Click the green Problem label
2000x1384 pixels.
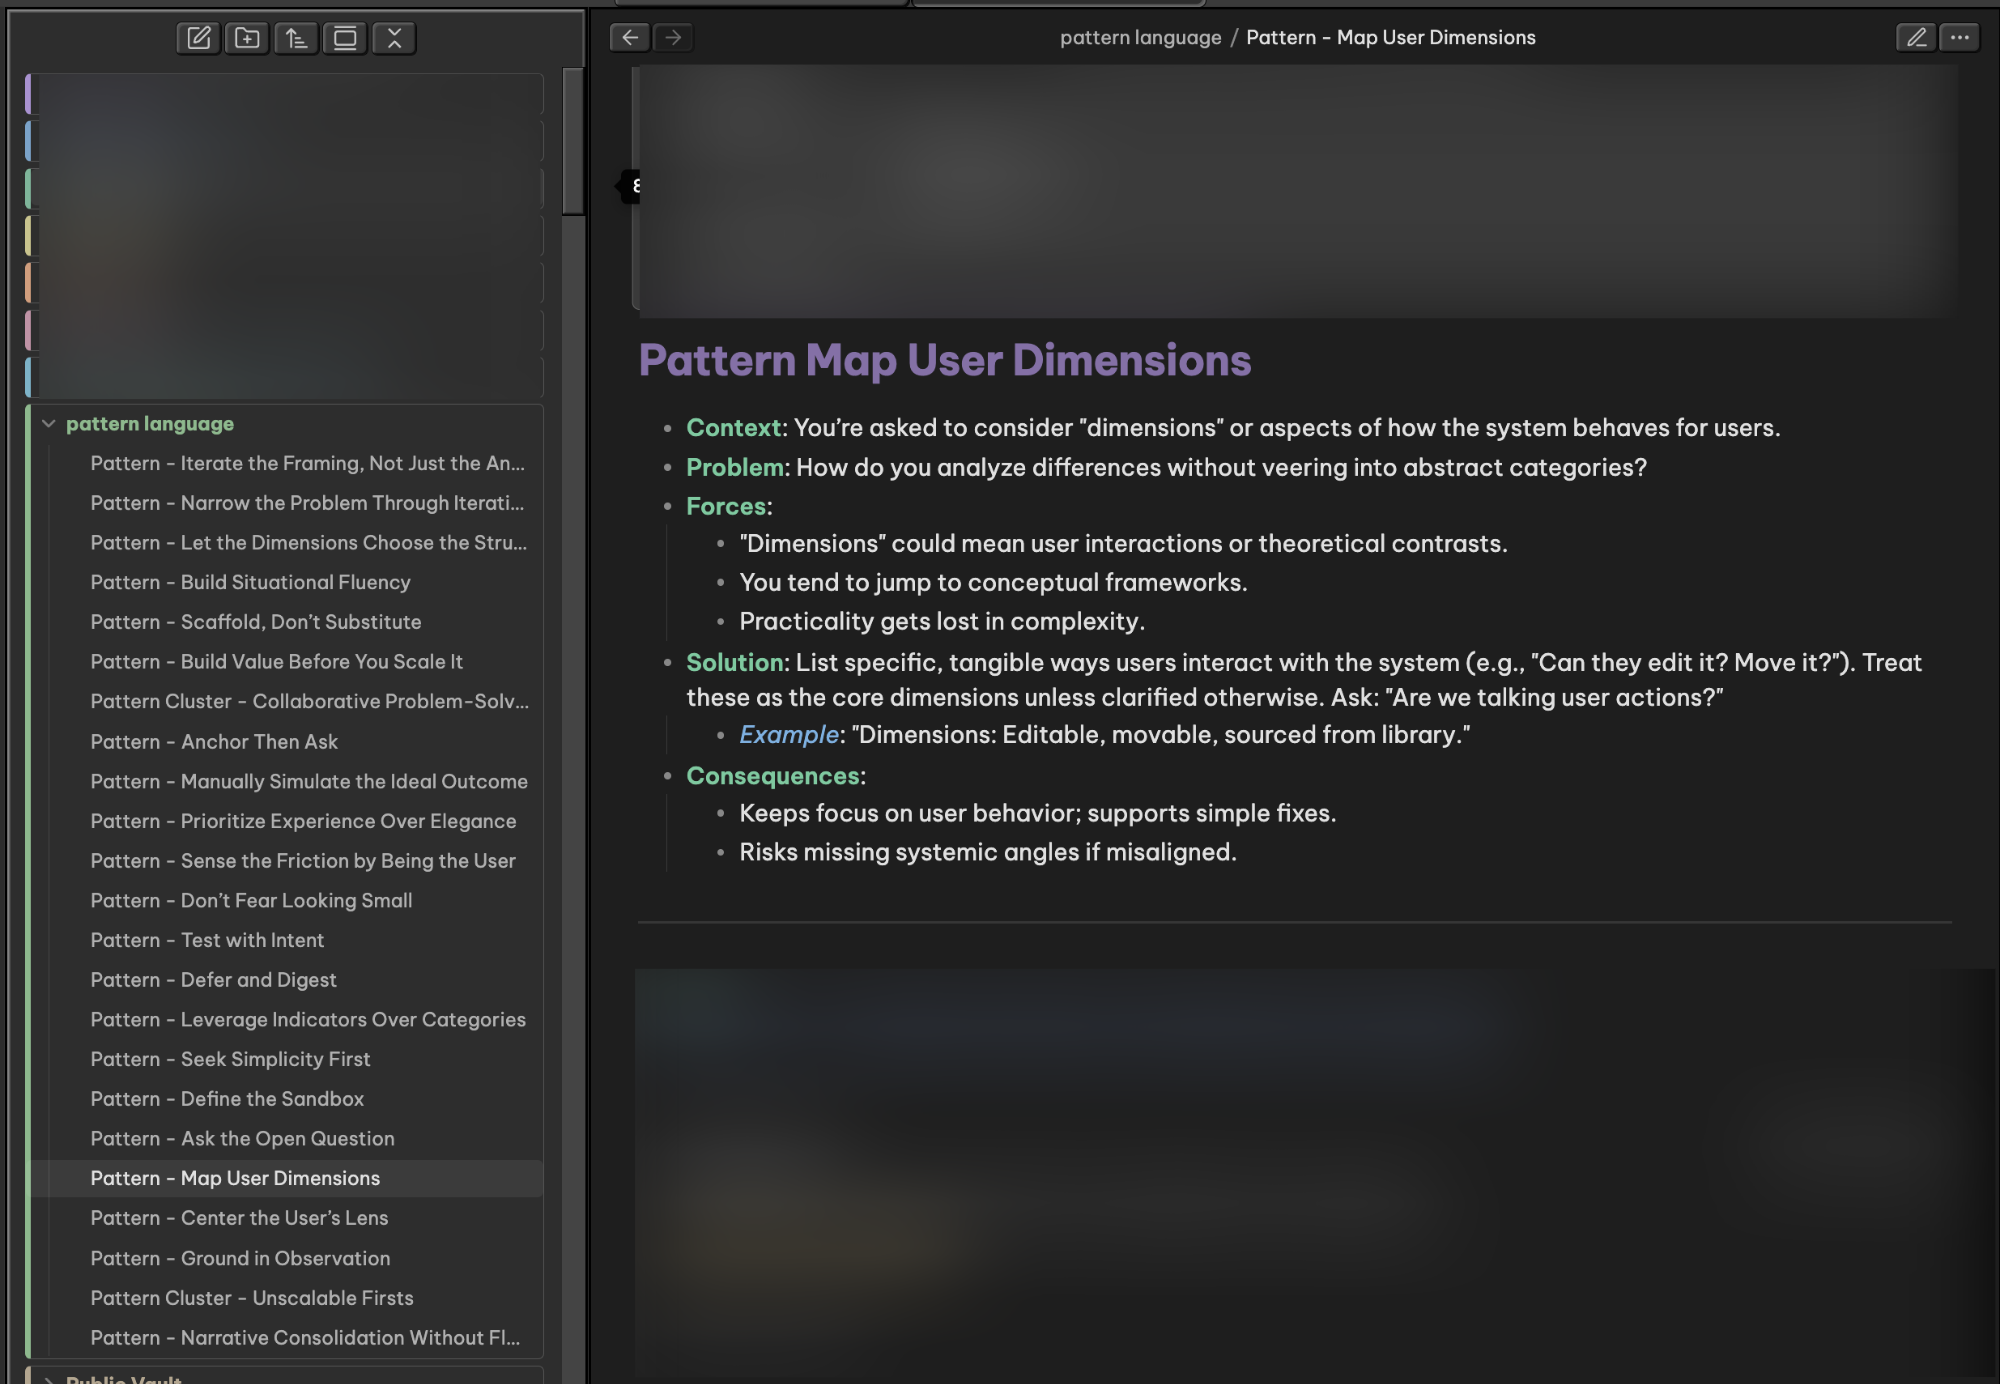735,467
